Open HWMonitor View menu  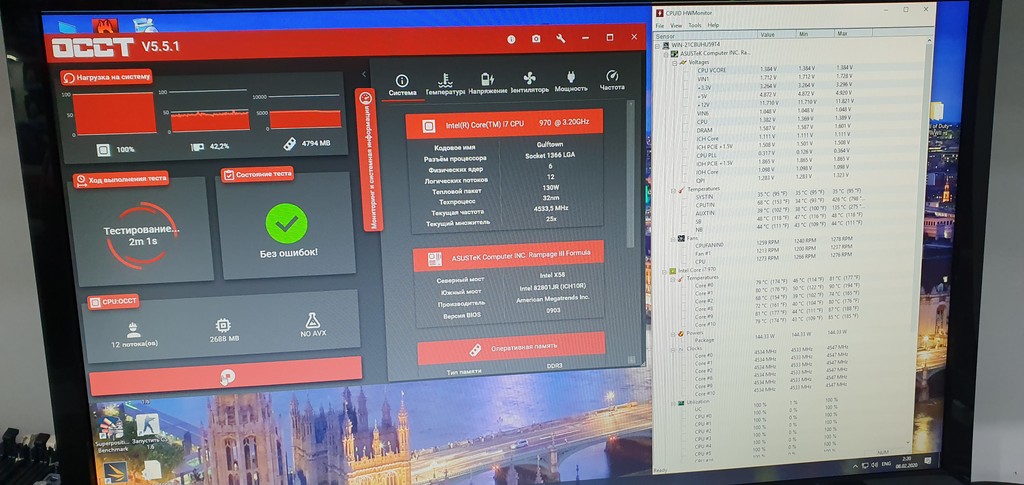tap(676, 25)
